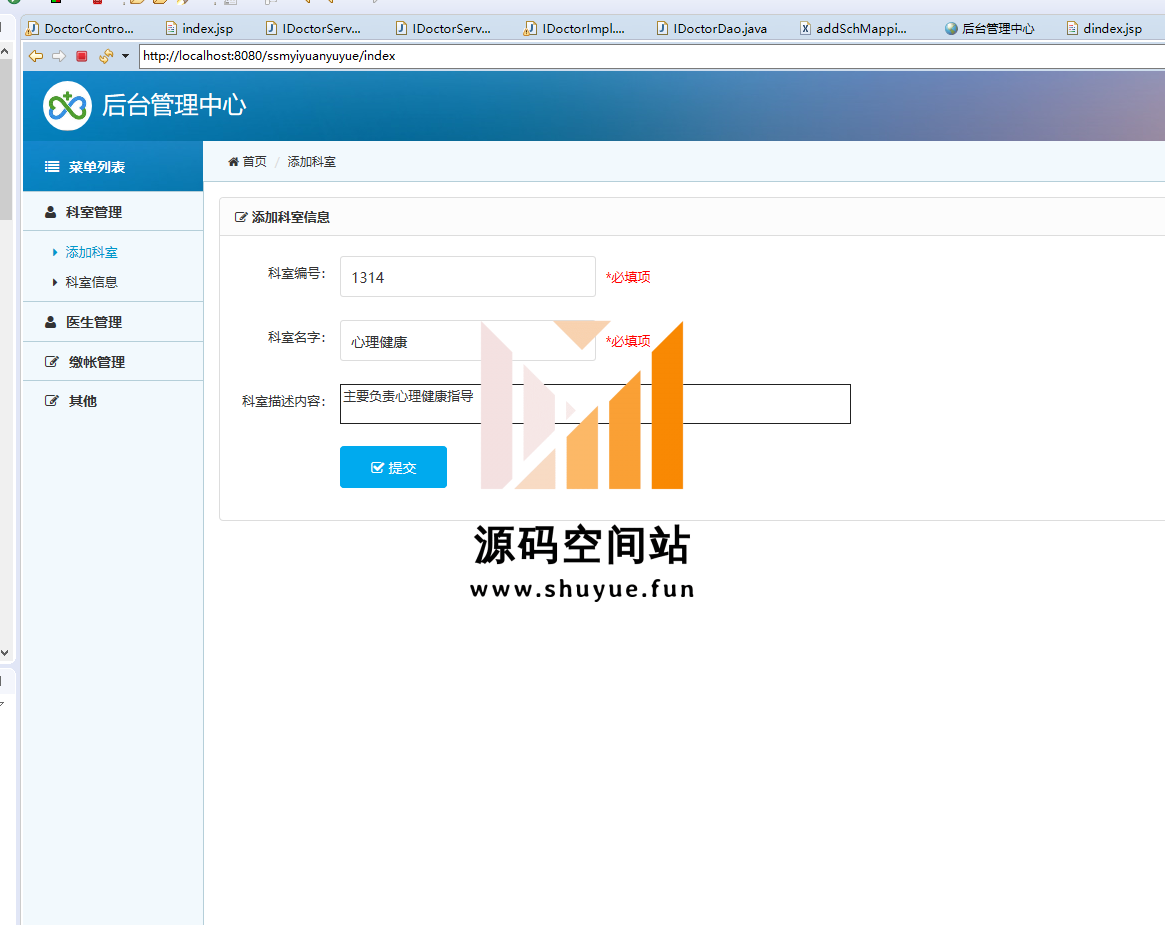Select the 后台管理中心 browser tab
The height and width of the screenshot is (925, 1165).
pos(990,28)
